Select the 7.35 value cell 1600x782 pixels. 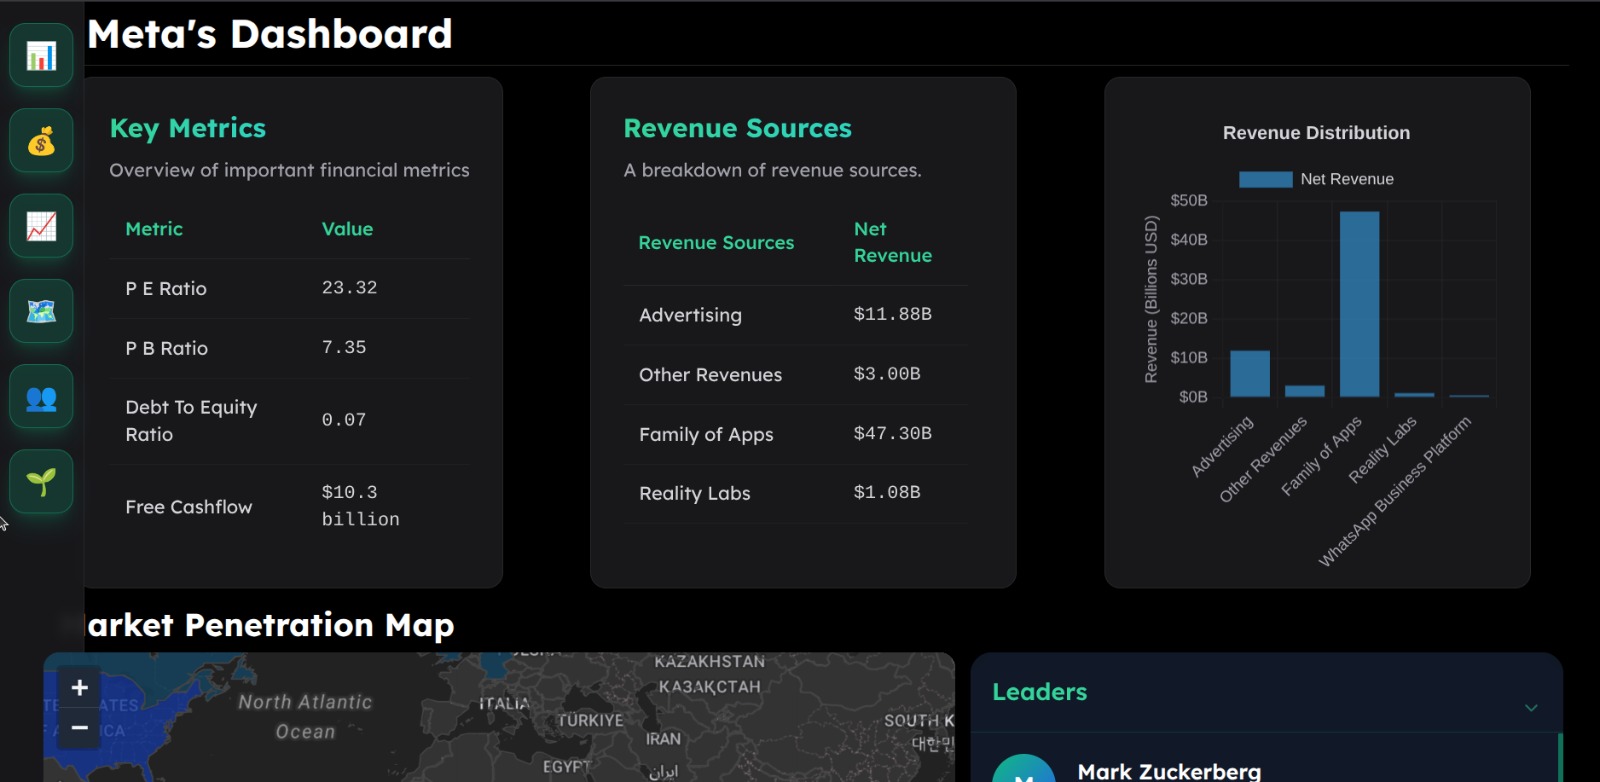(x=344, y=347)
